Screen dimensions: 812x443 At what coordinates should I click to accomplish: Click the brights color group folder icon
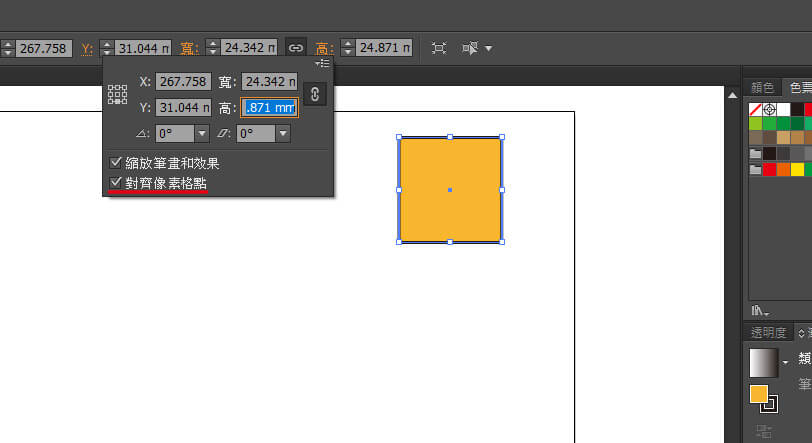(756, 169)
